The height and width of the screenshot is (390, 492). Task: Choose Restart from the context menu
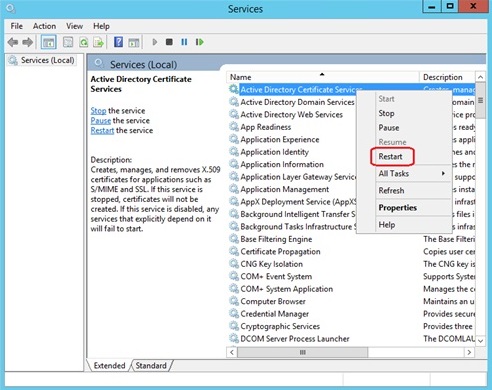[x=390, y=156]
